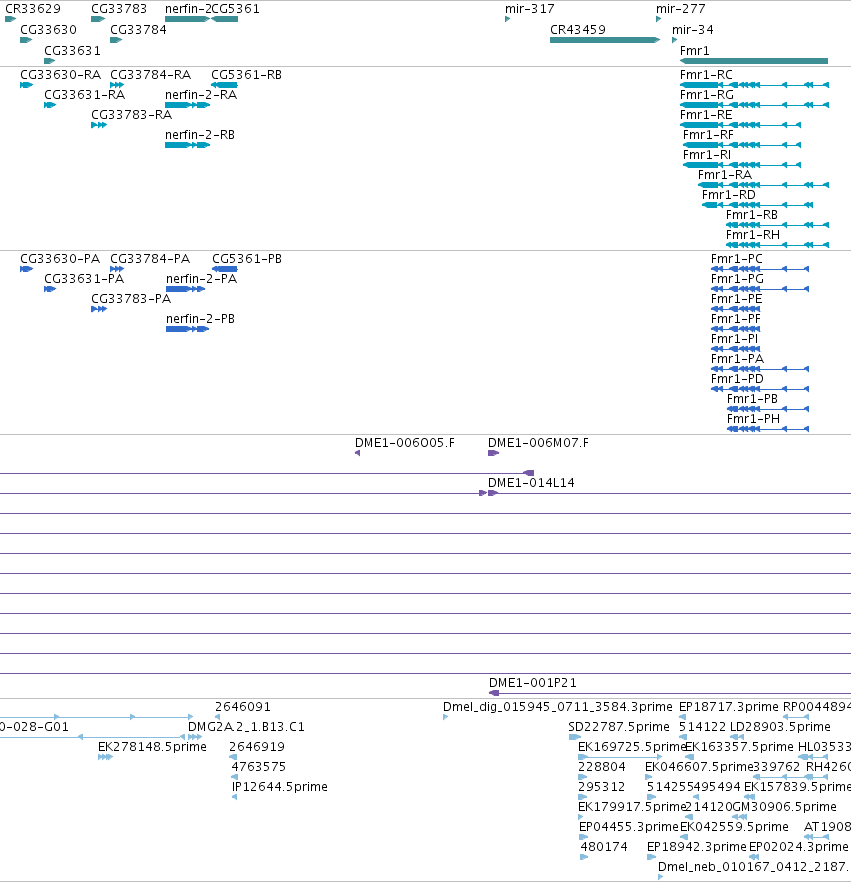
Task: Click the CG33630-RA transcript label
Action: (x=61, y=75)
